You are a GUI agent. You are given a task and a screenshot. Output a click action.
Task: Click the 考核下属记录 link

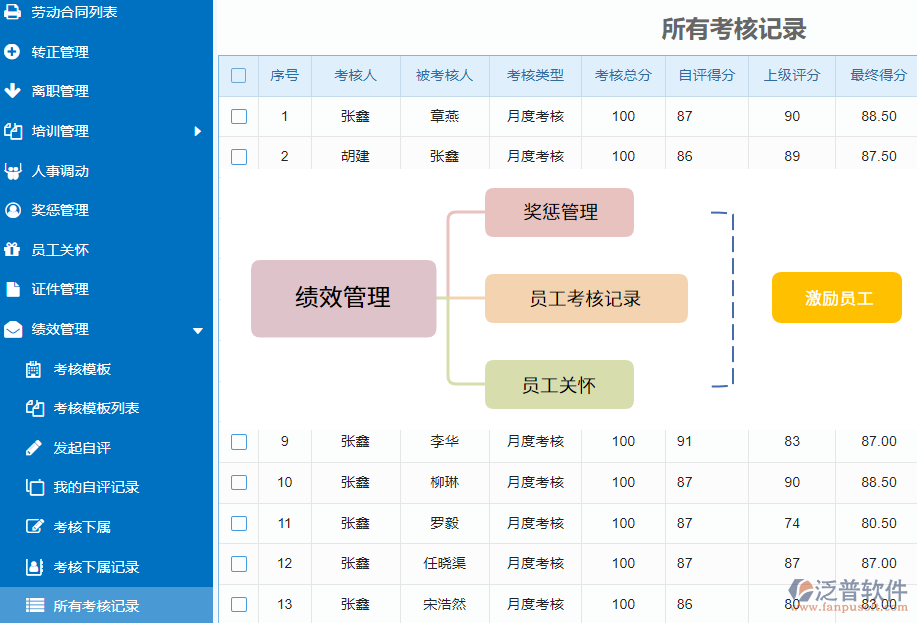pyautogui.click(x=96, y=567)
